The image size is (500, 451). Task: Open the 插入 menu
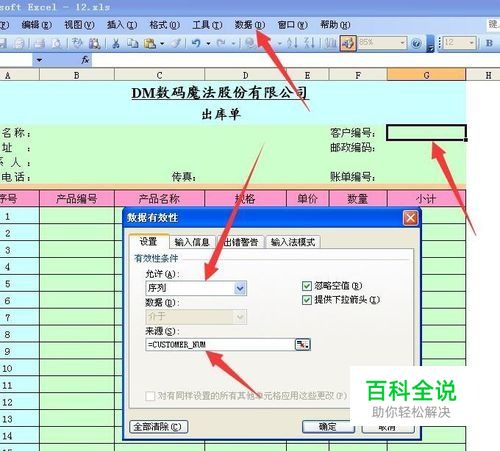[122, 25]
